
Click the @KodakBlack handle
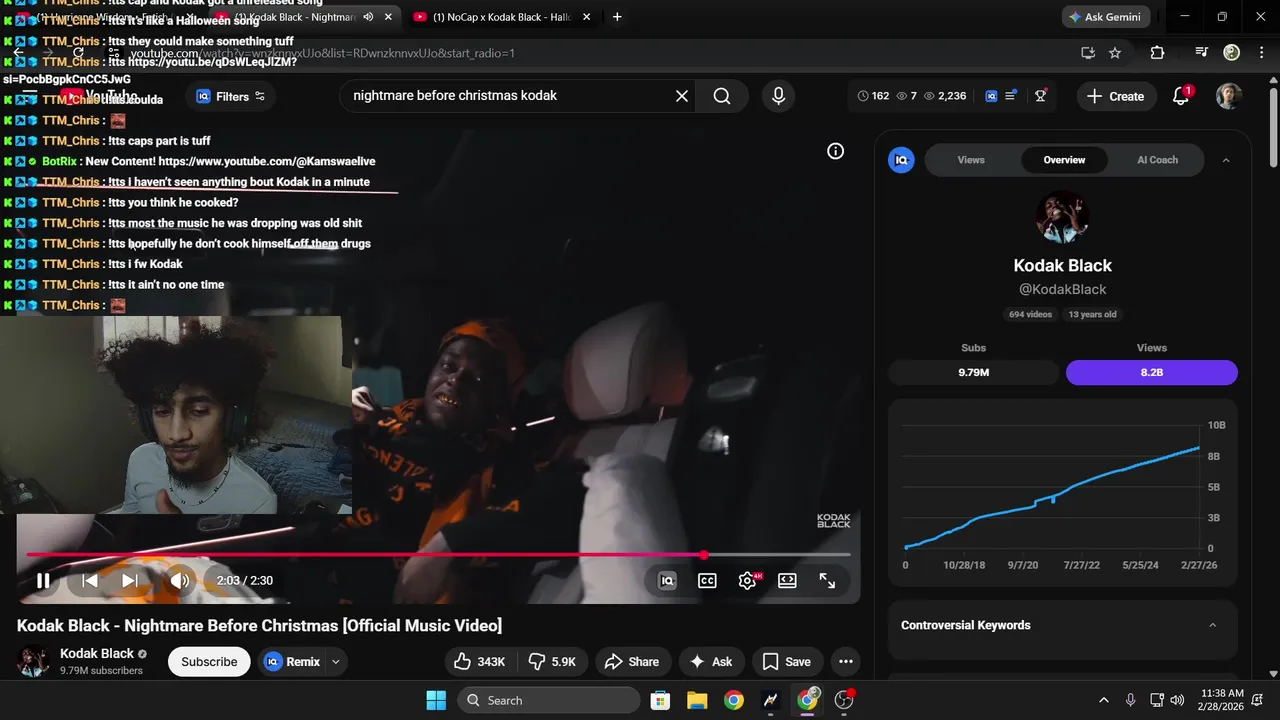coord(1063,289)
